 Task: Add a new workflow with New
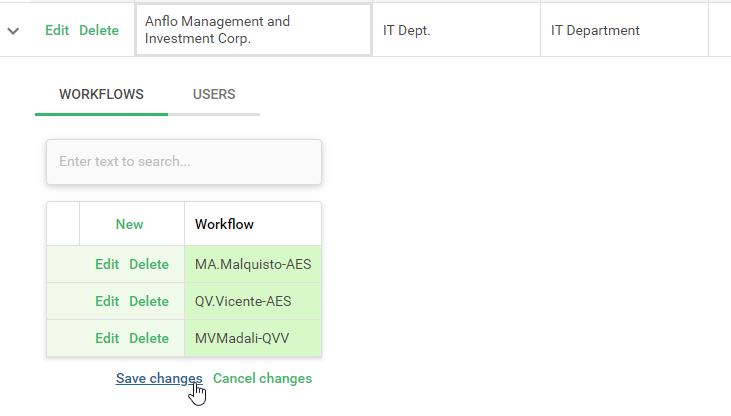tap(130, 225)
